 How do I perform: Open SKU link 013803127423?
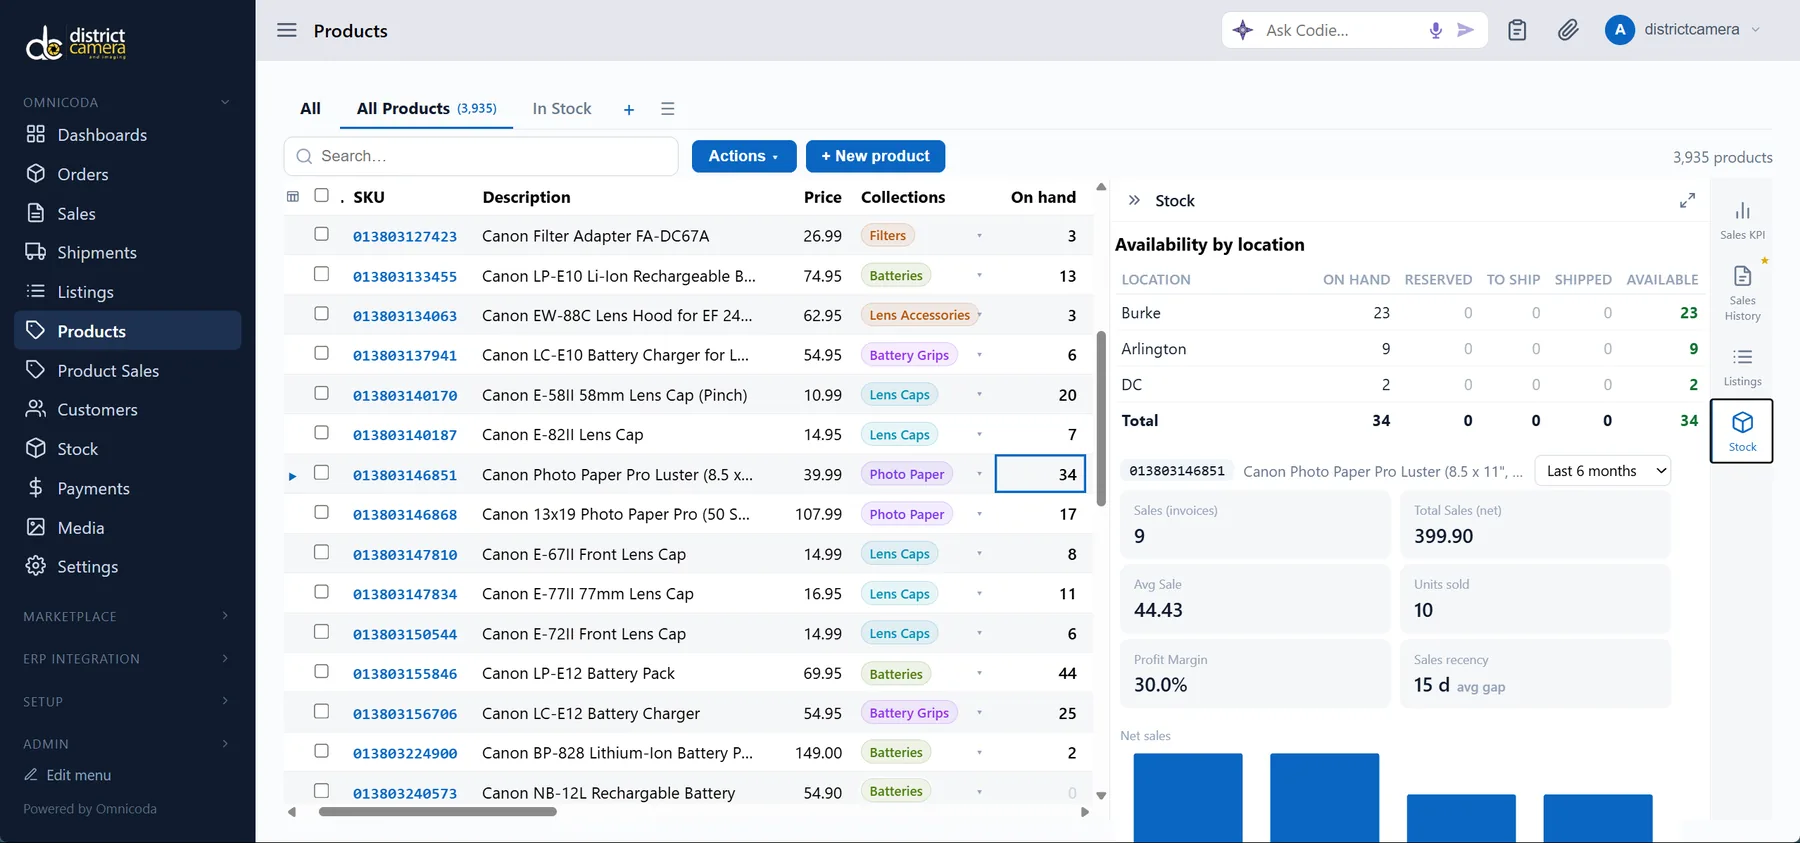405,237
